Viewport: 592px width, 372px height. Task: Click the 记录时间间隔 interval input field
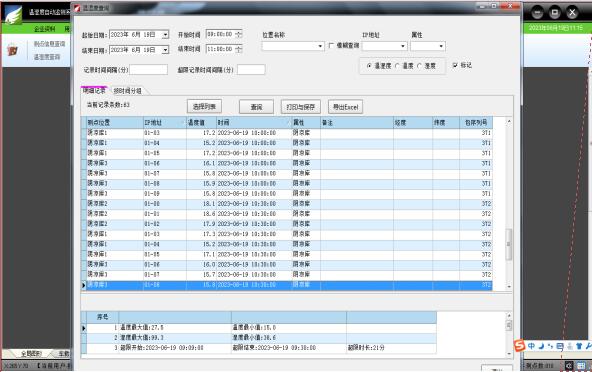[x=148, y=69]
